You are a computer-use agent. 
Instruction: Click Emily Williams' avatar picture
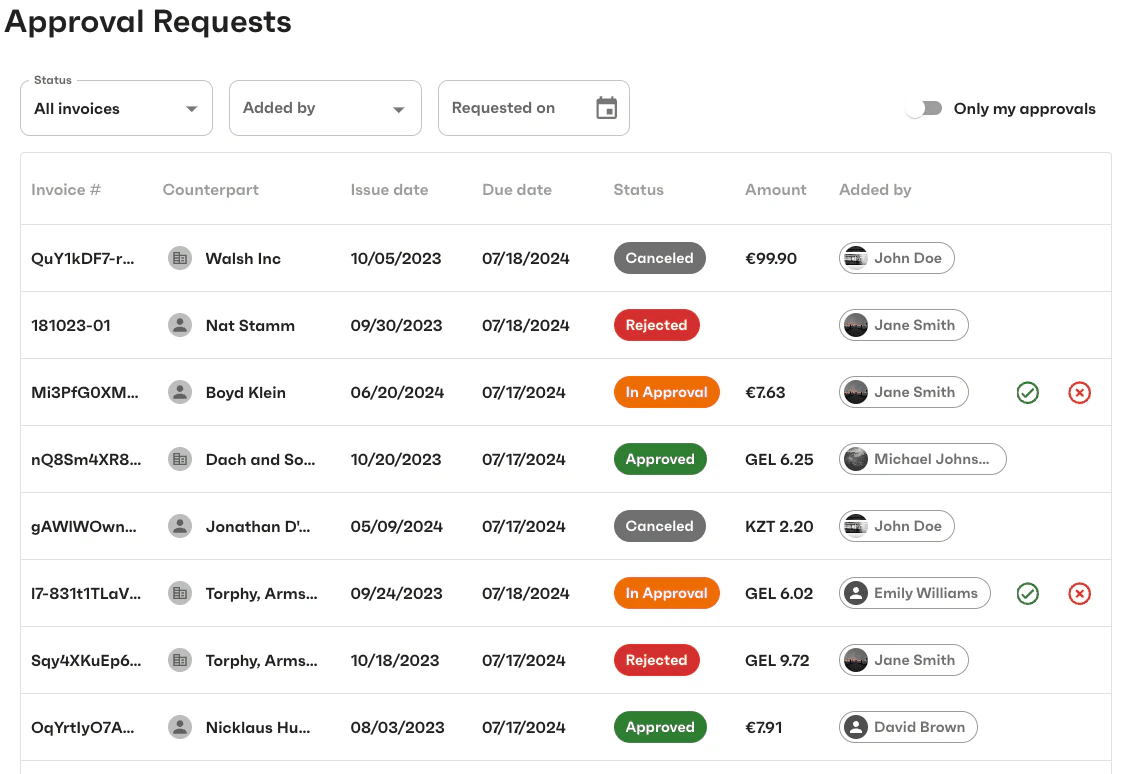coord(855,593)
